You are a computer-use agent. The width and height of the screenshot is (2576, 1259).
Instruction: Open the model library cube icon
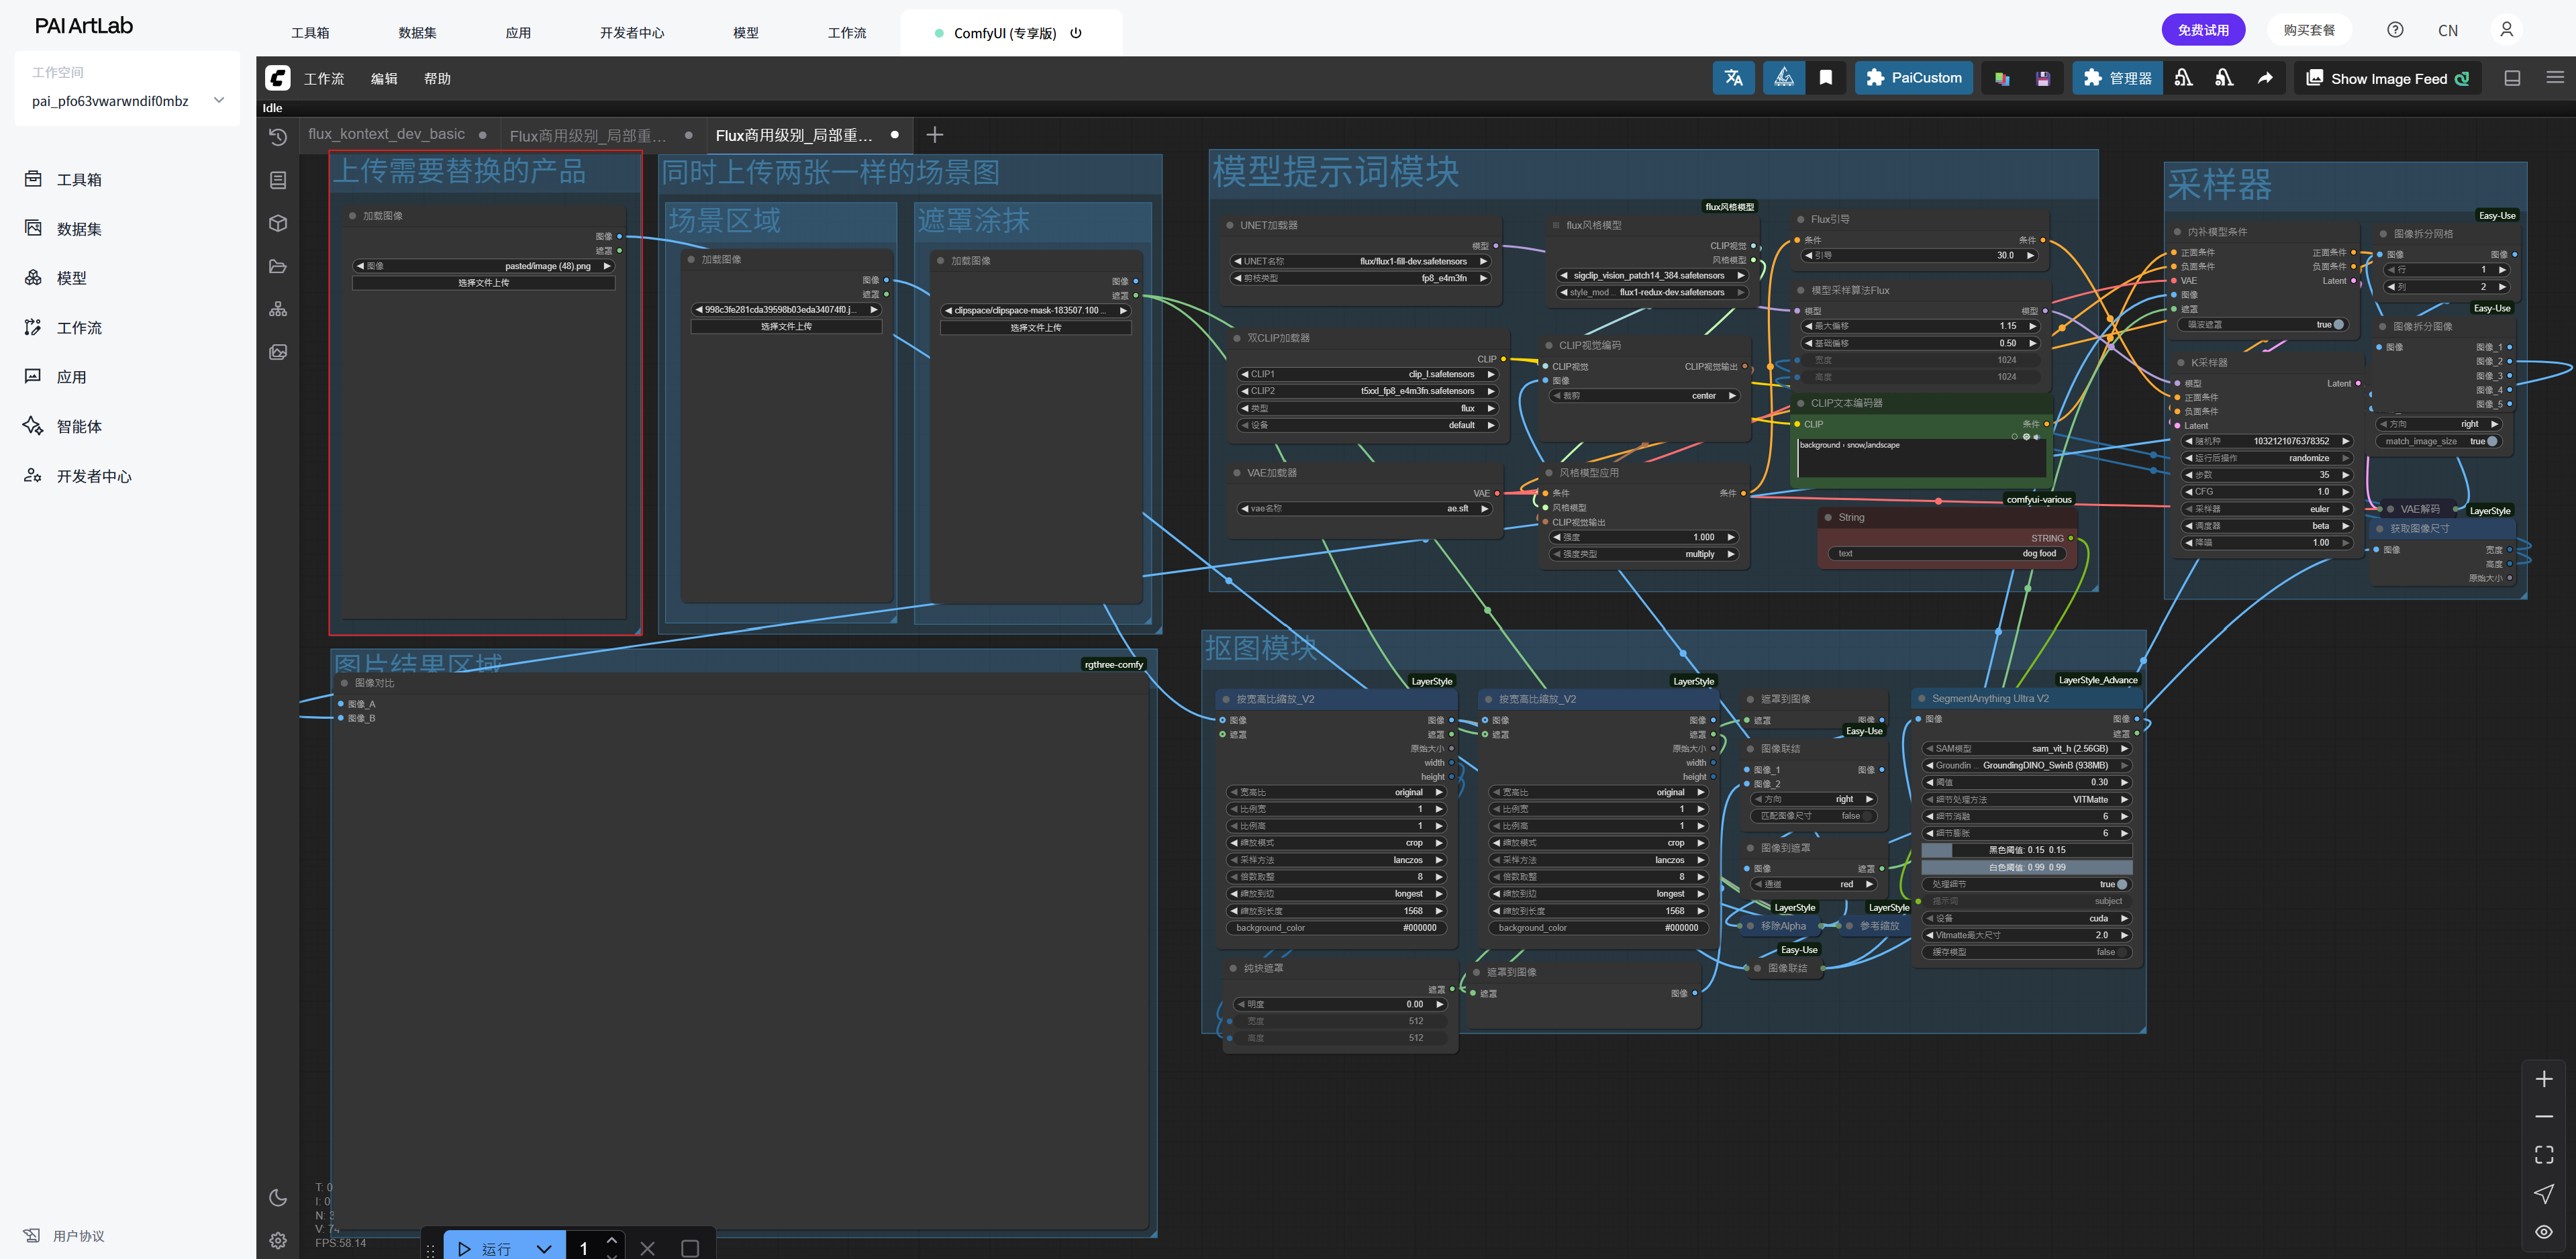point(278,223)
